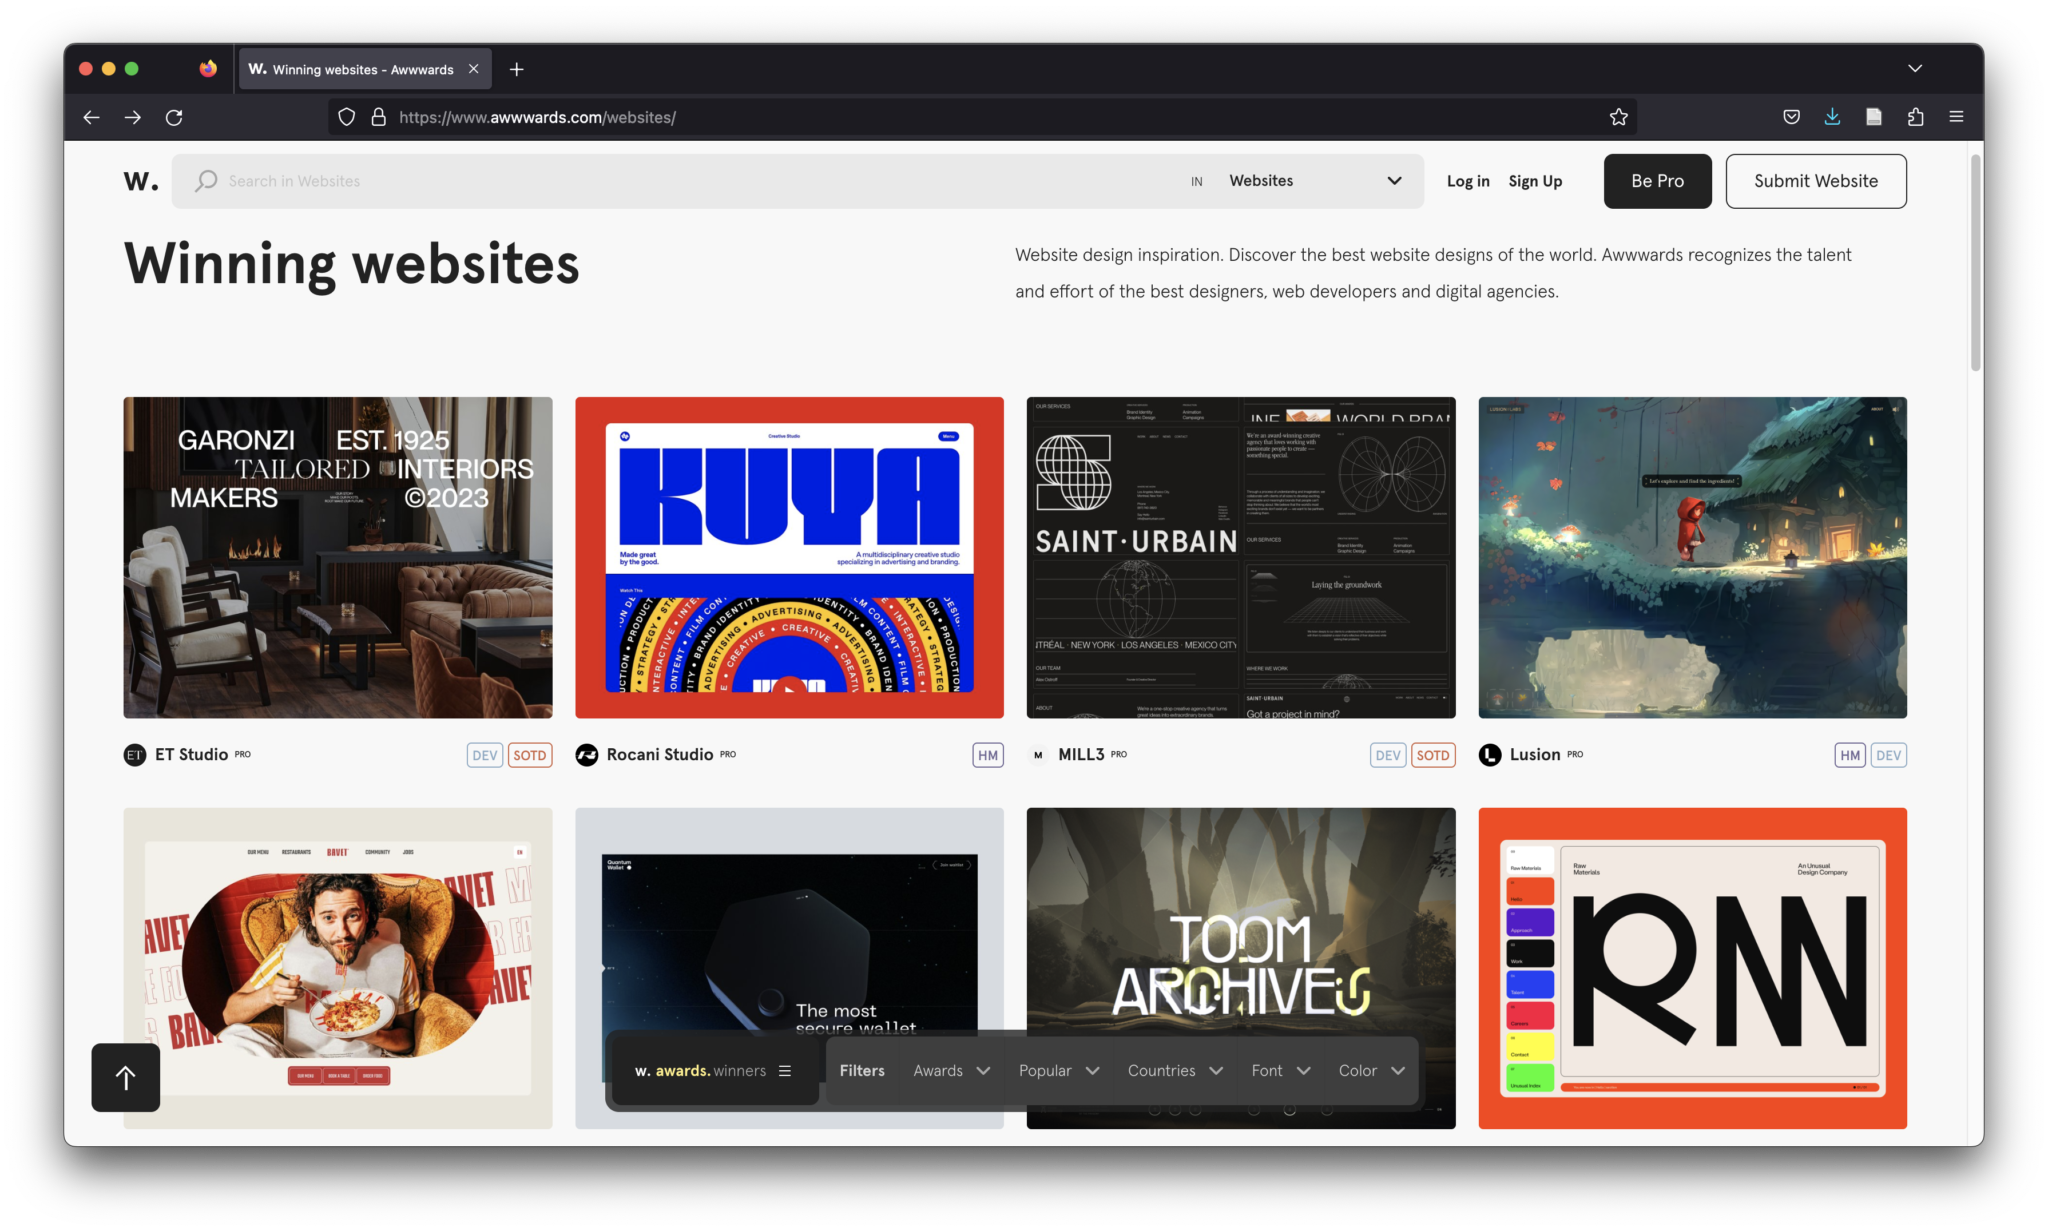
Task: Click the ET Studio avatar icon
Action: [135, 755]
